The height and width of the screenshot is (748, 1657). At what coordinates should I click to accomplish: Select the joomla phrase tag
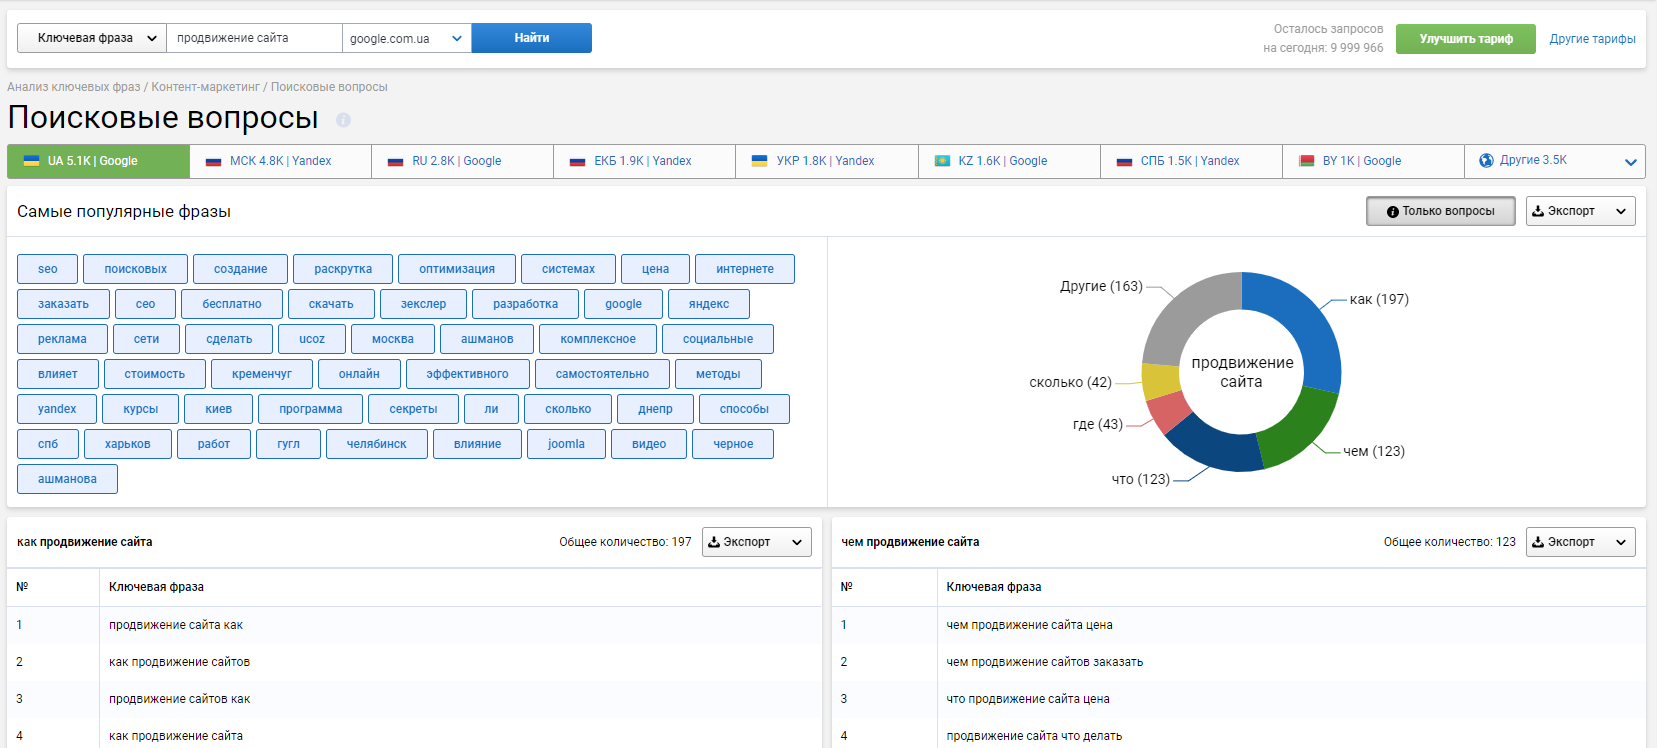point(566,444)
